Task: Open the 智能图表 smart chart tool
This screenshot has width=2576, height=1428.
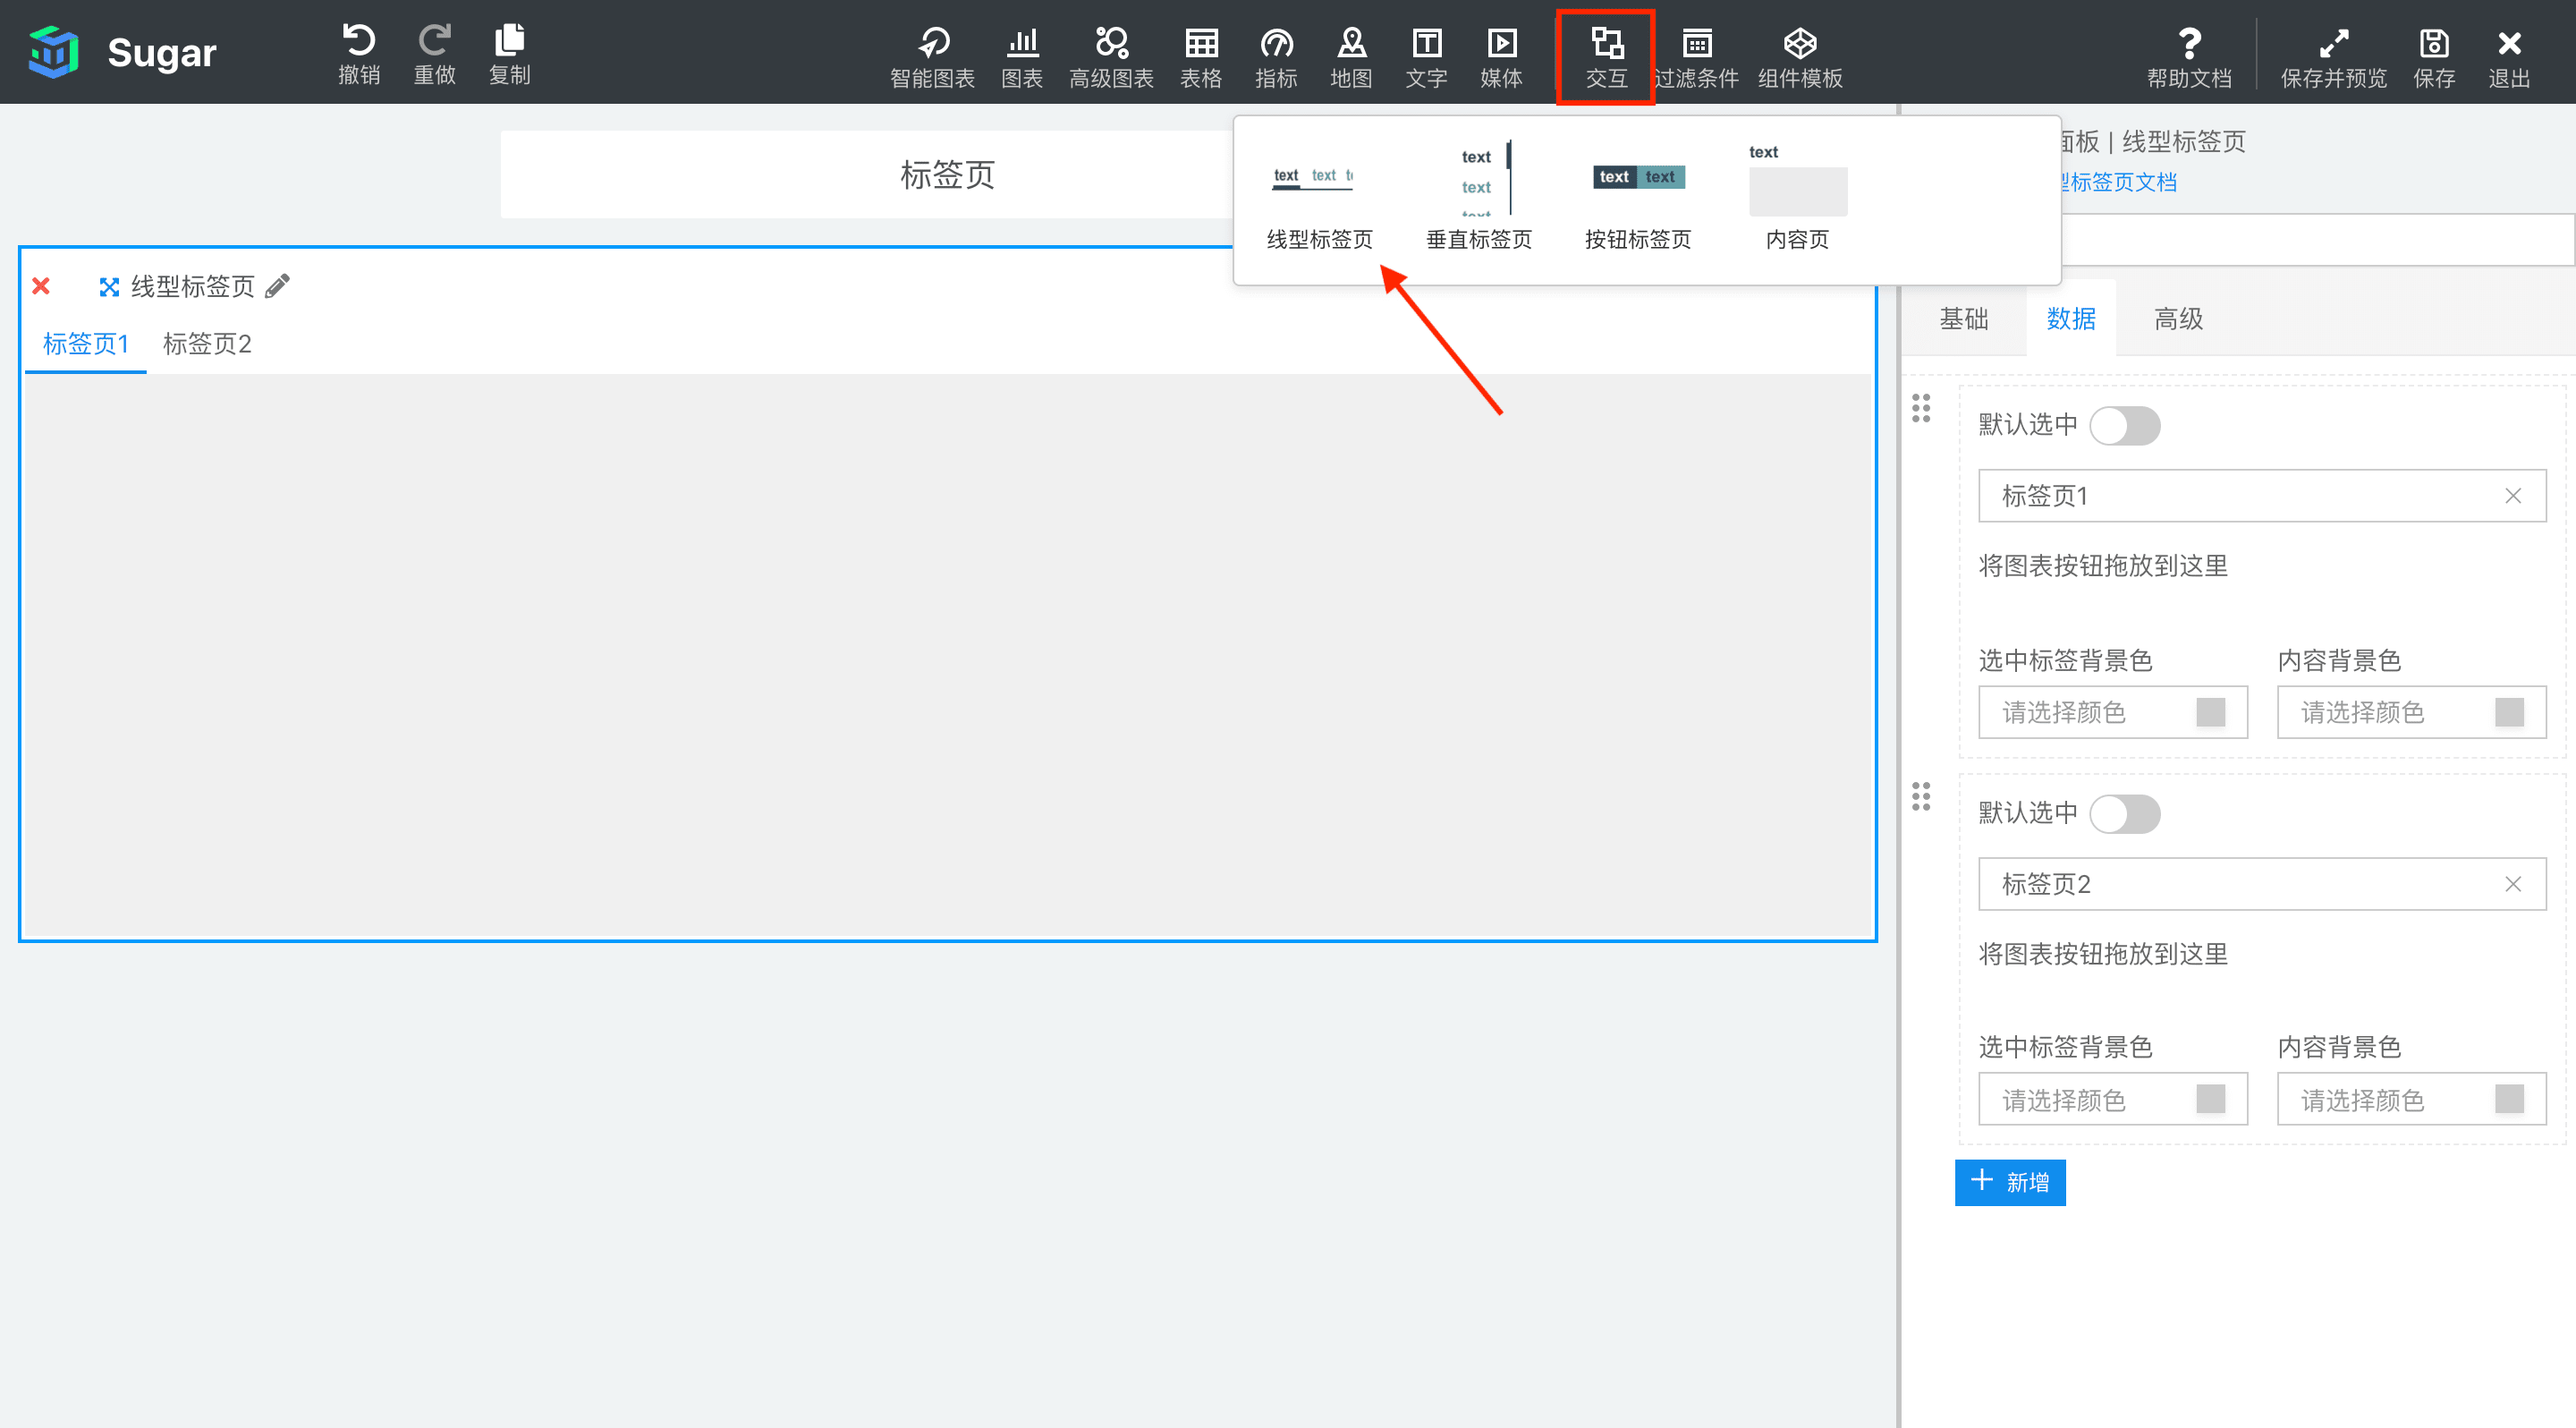Action: coord(932,44)
